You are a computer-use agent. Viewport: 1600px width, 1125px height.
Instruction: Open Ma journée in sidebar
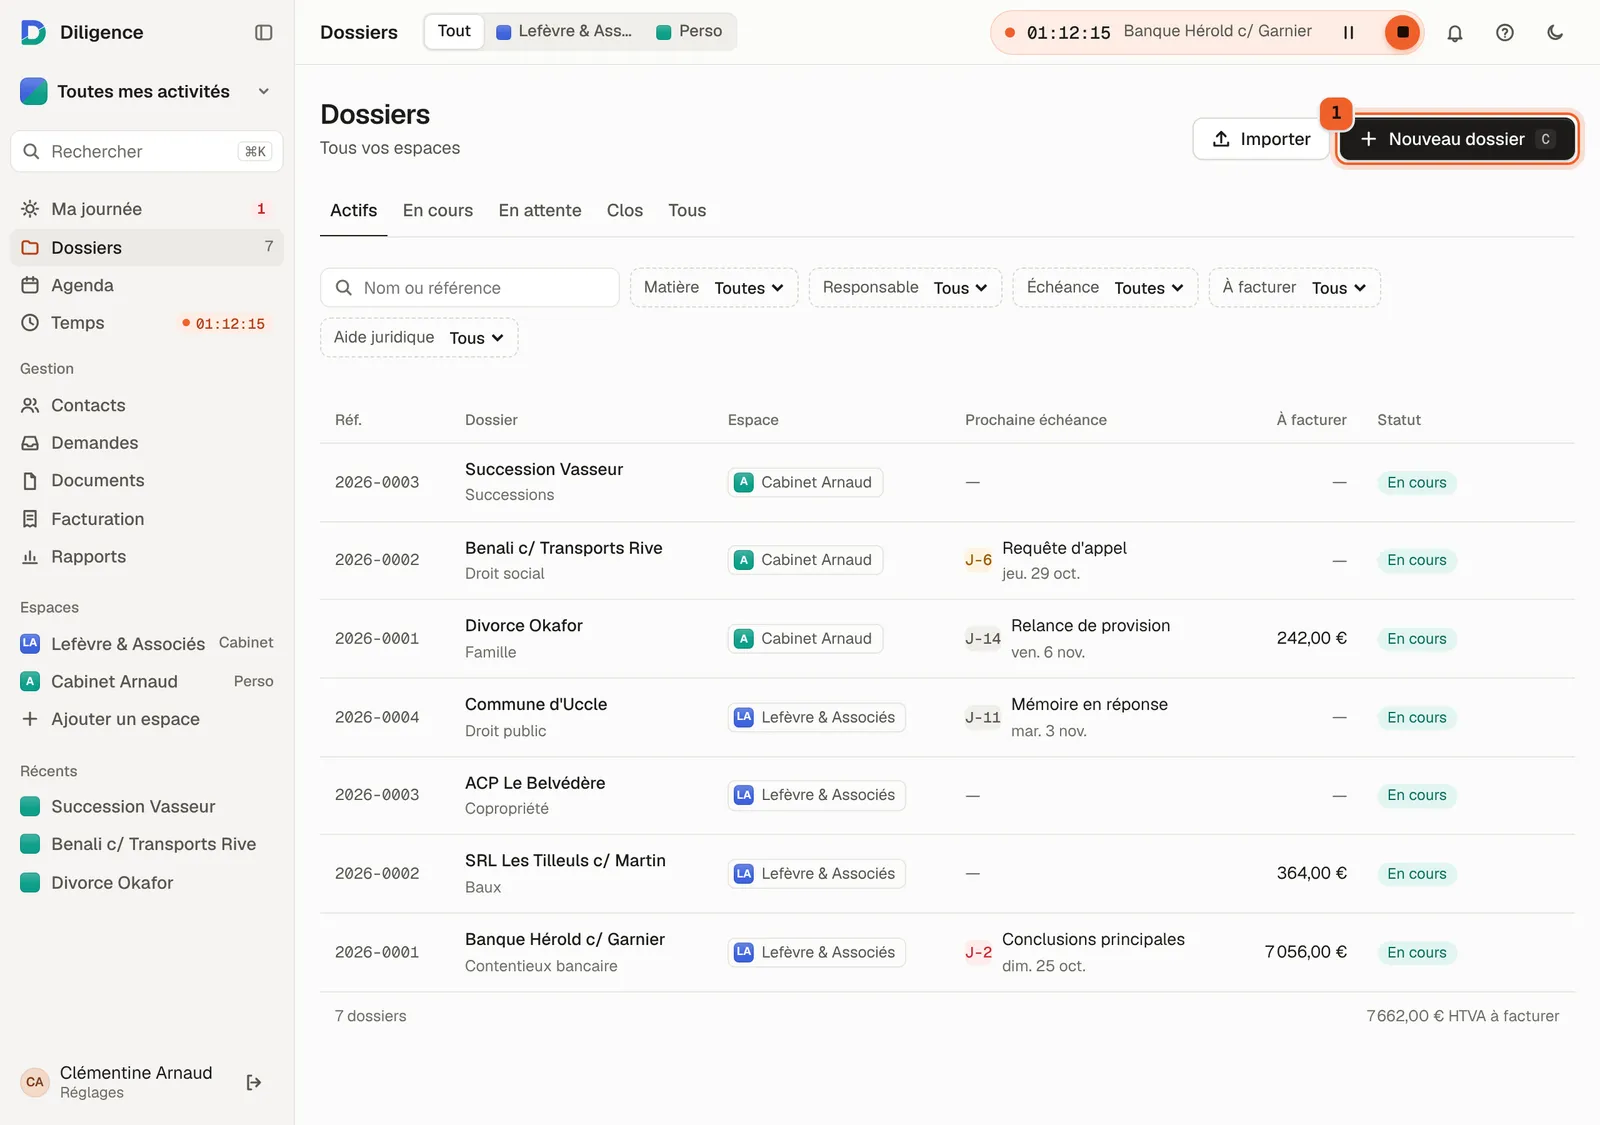coord(147,209)
